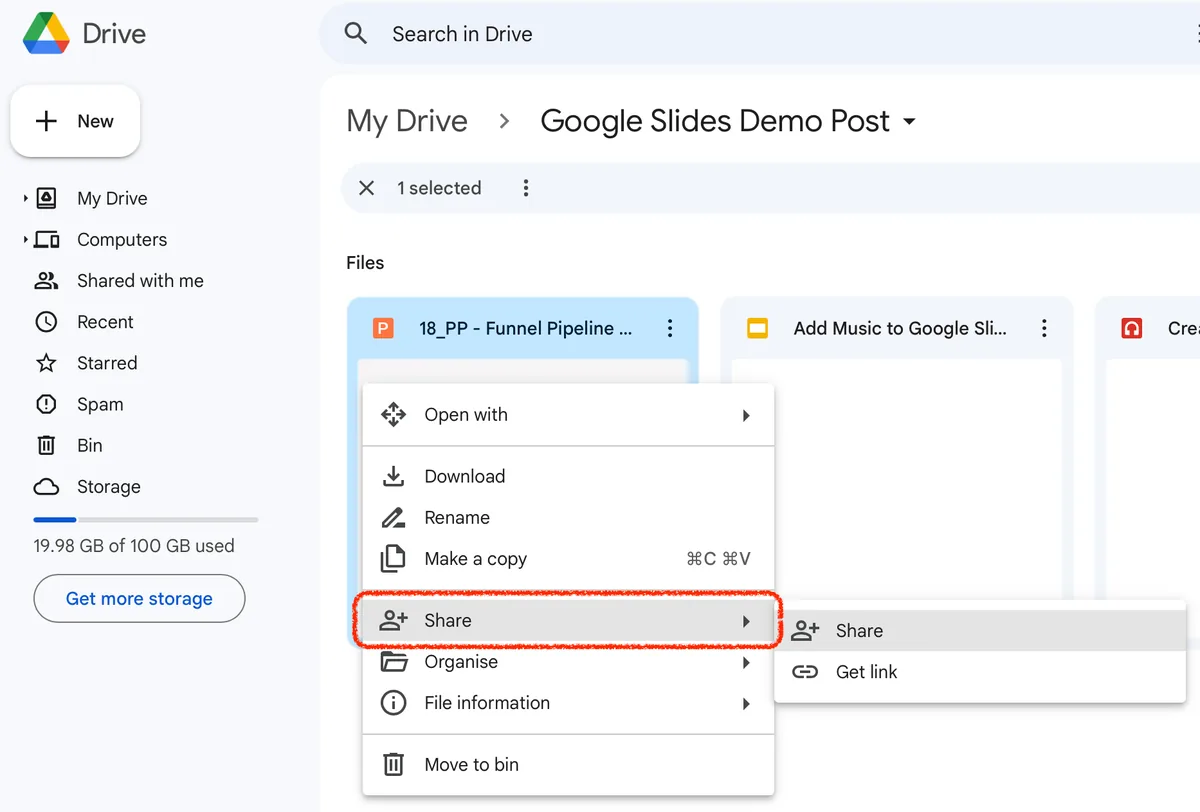The height and width of the screenshot is (812, 1200).
Task: Clear selection with the X icon
Action: tap(367, 188)
